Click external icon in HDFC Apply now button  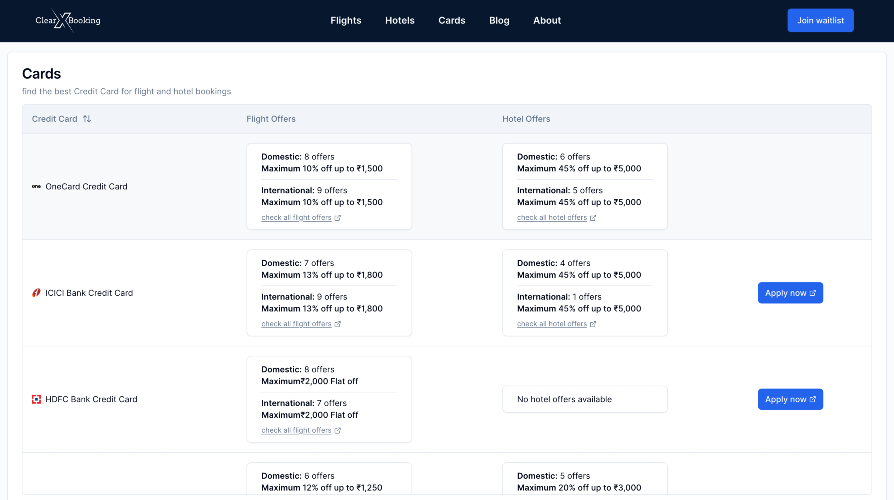812,399
